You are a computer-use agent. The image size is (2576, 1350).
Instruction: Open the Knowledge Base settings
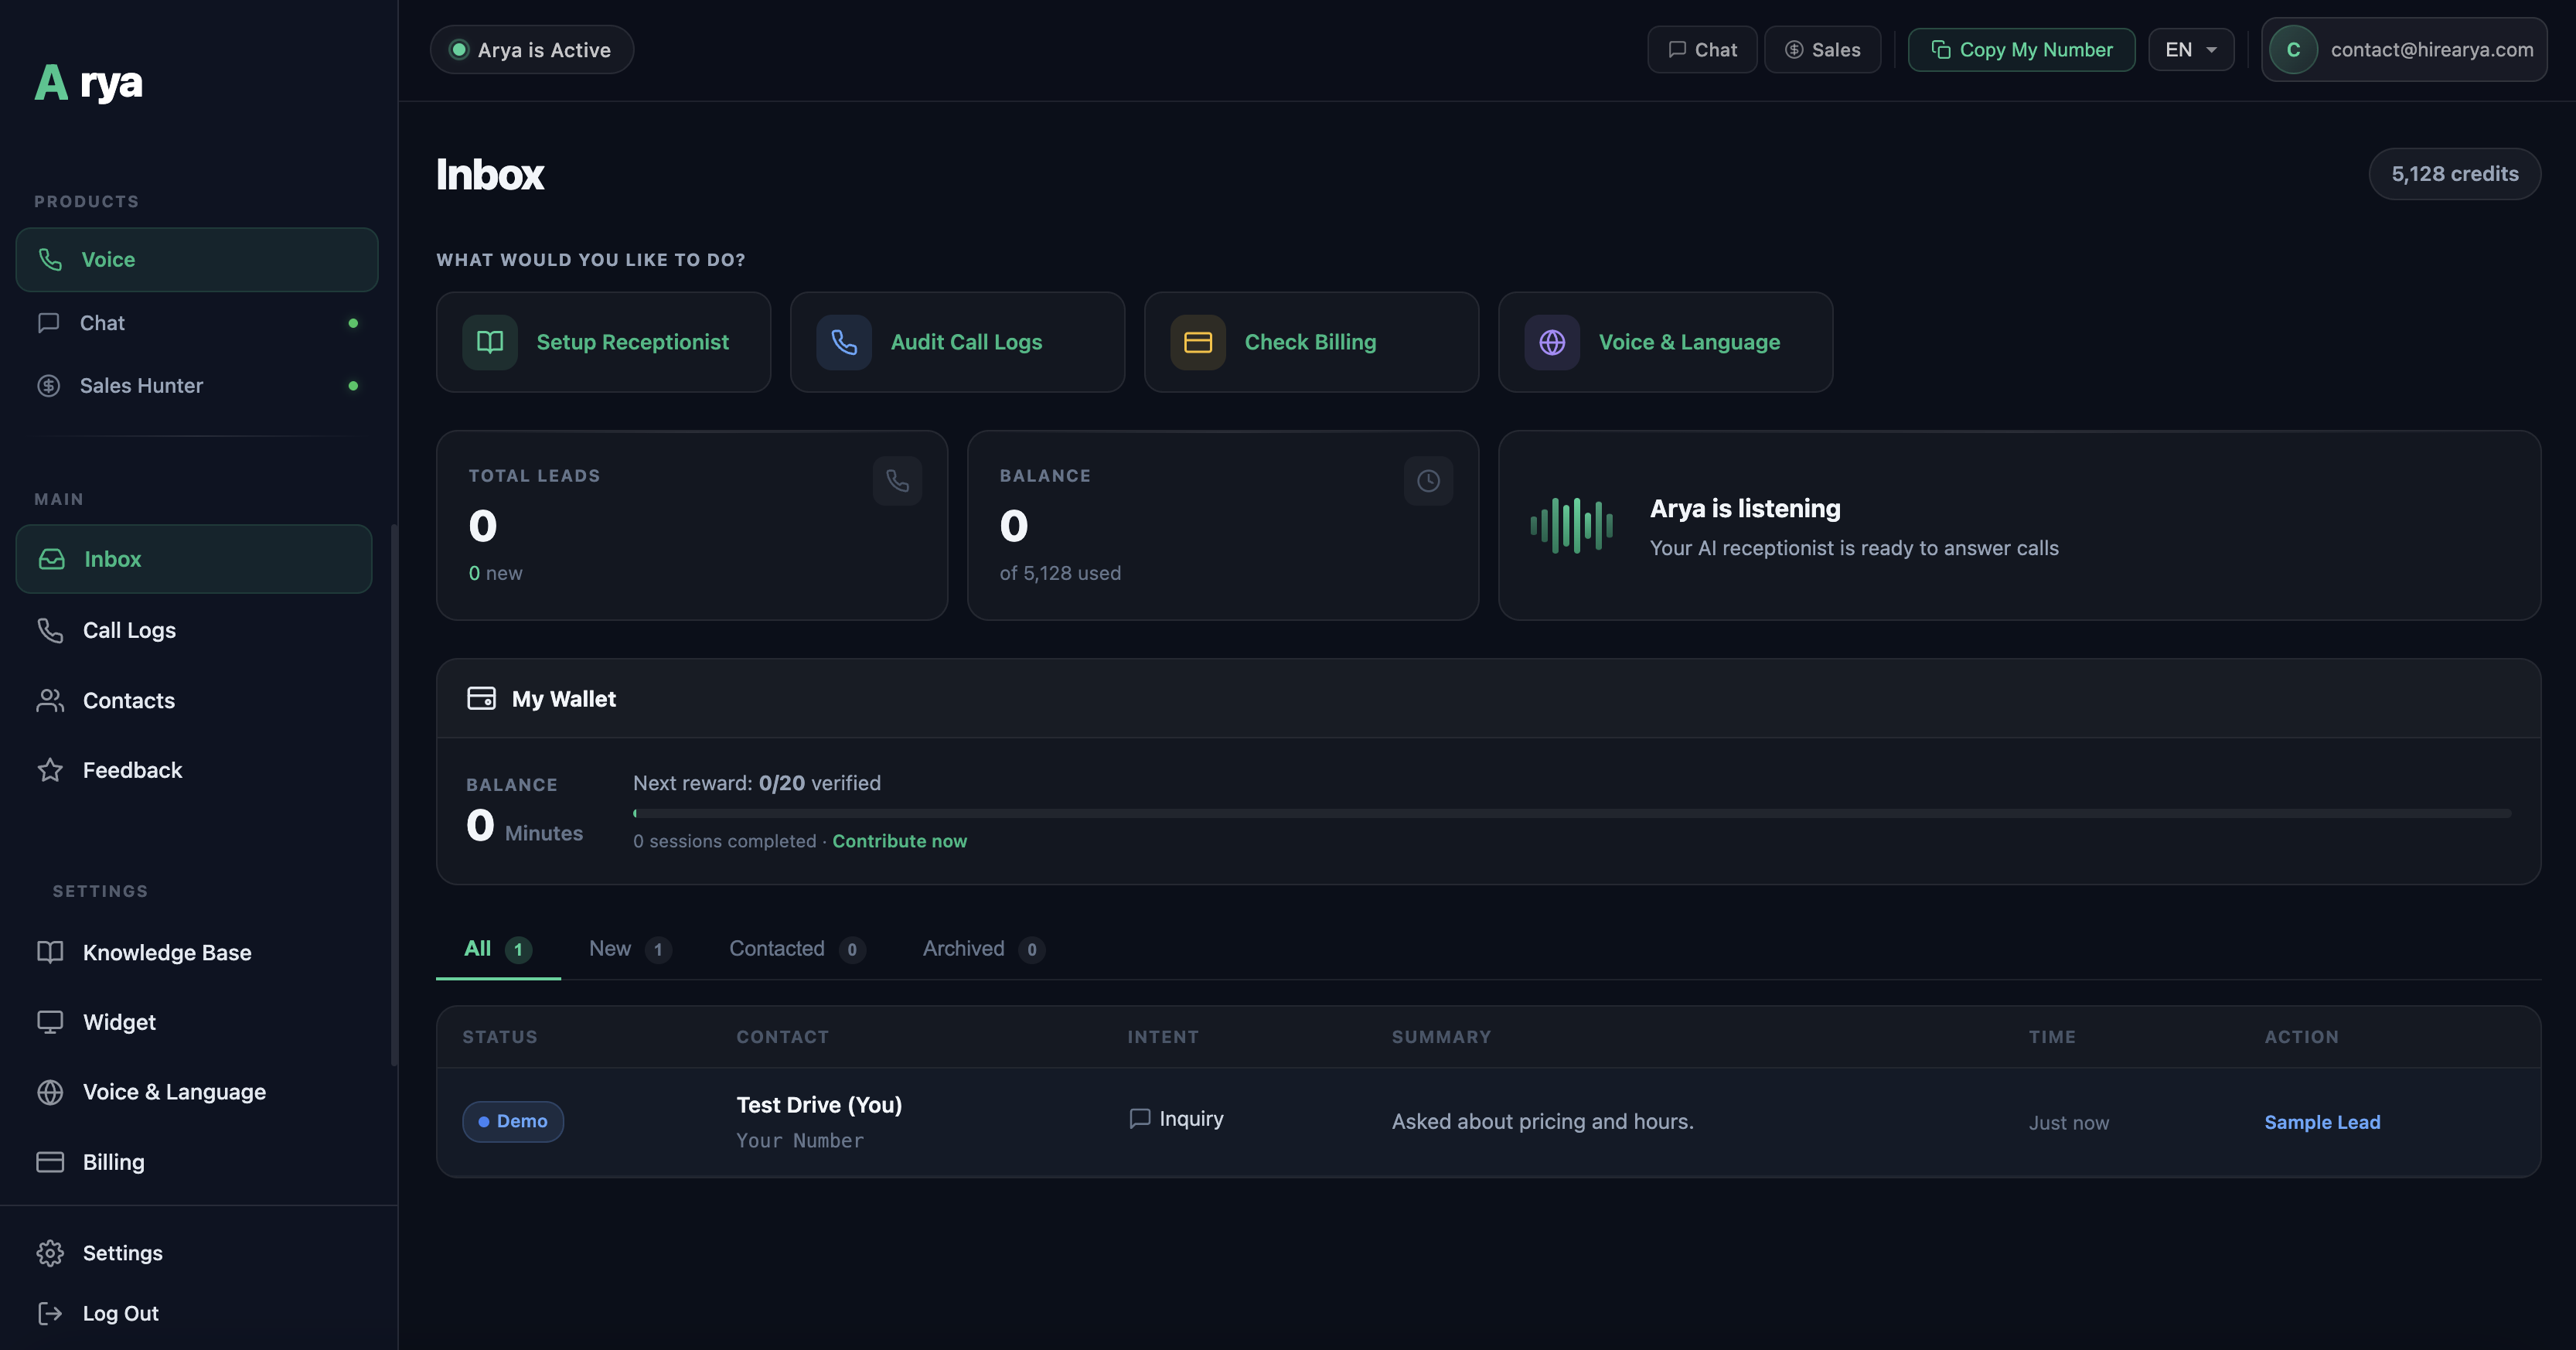167,952
